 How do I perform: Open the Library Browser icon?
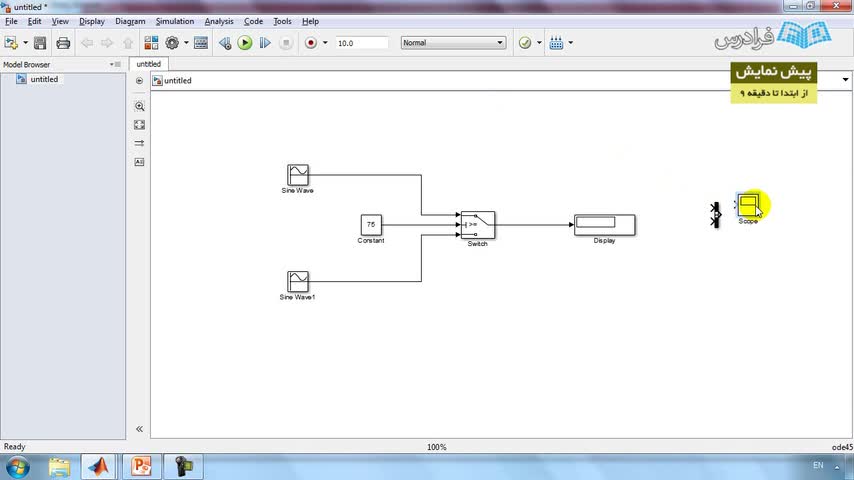tap(151, 42)
